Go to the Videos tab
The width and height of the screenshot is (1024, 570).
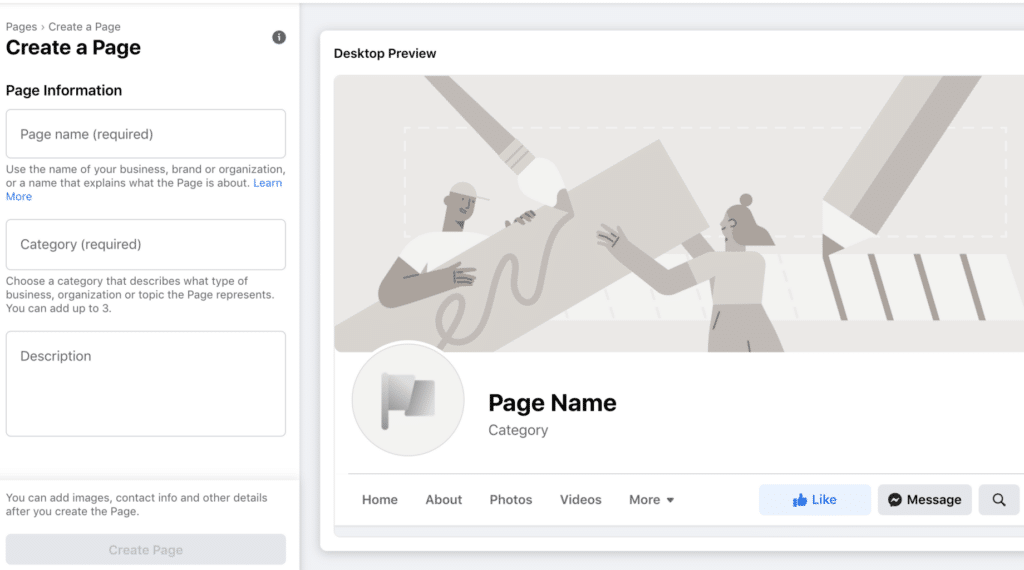[581, 500]
